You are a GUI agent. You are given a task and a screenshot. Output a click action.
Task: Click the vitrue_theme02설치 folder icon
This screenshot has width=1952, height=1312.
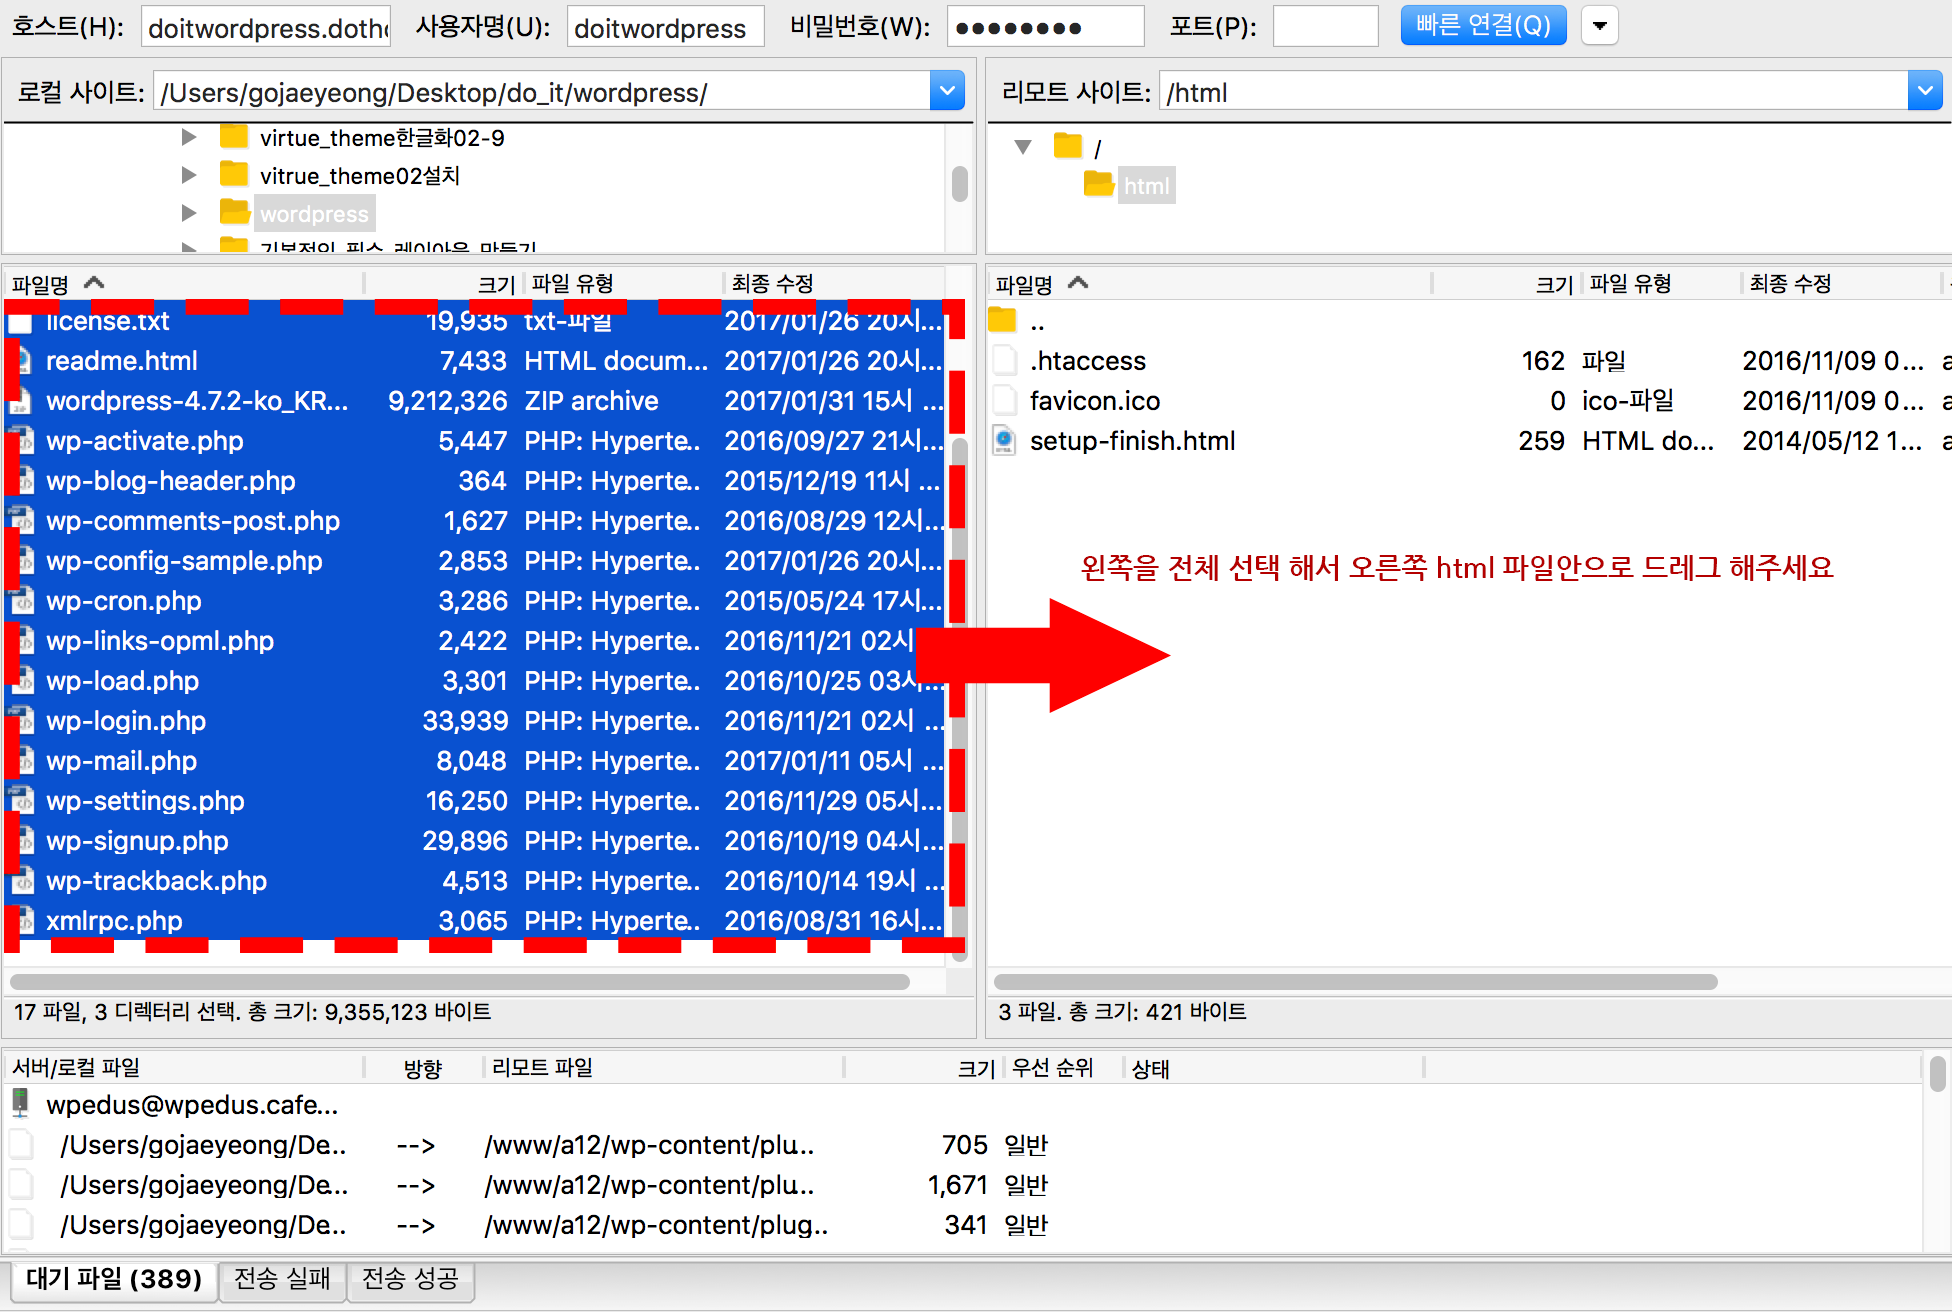point(234,175)
